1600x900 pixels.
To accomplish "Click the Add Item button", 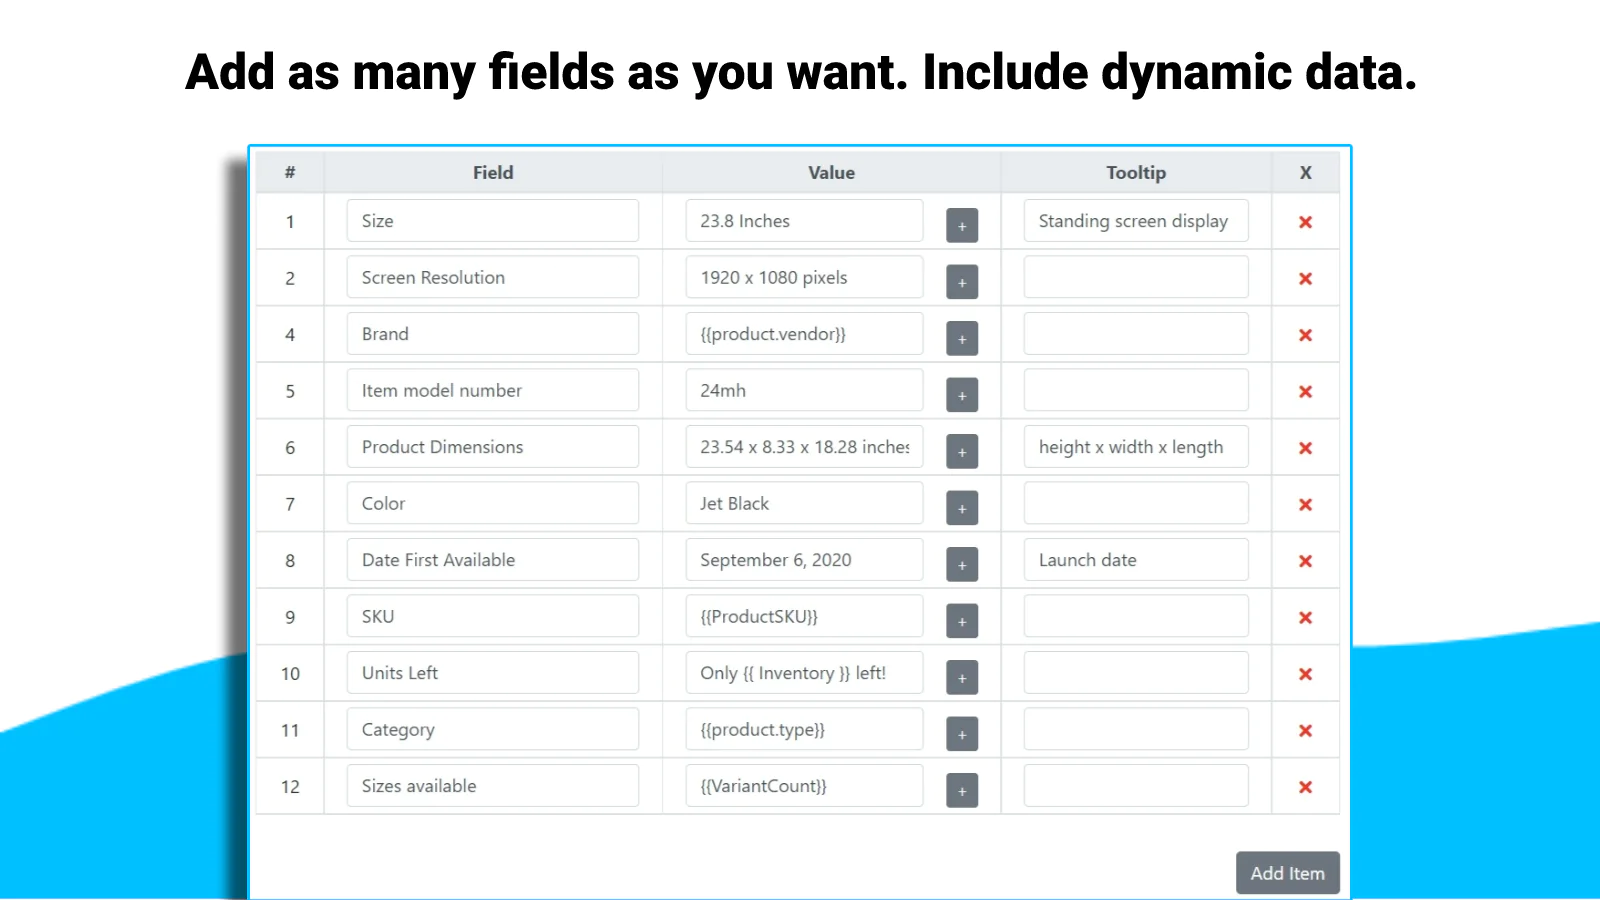I will pos(1287,873).
